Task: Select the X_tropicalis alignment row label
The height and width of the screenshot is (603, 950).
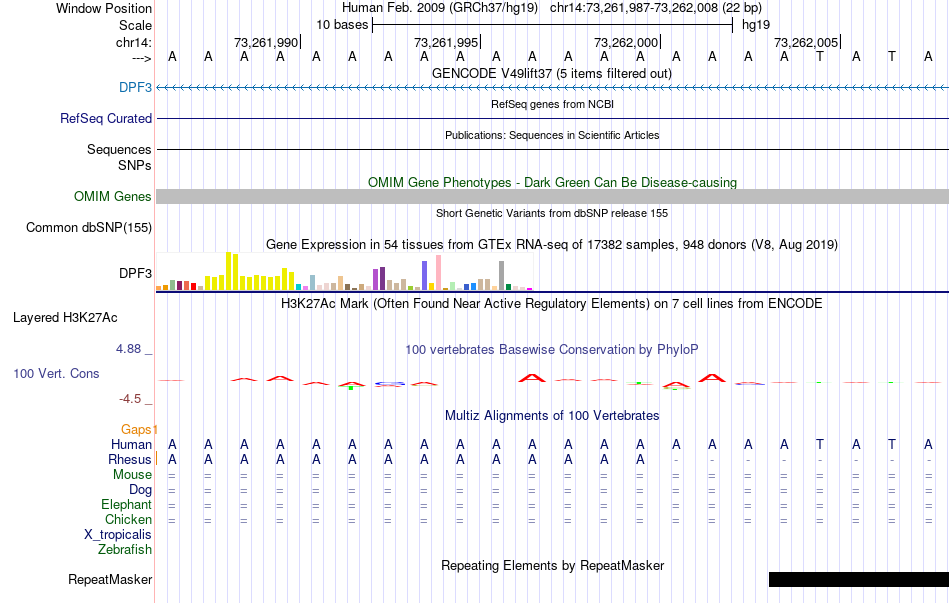Action: (x=118, y=535)
